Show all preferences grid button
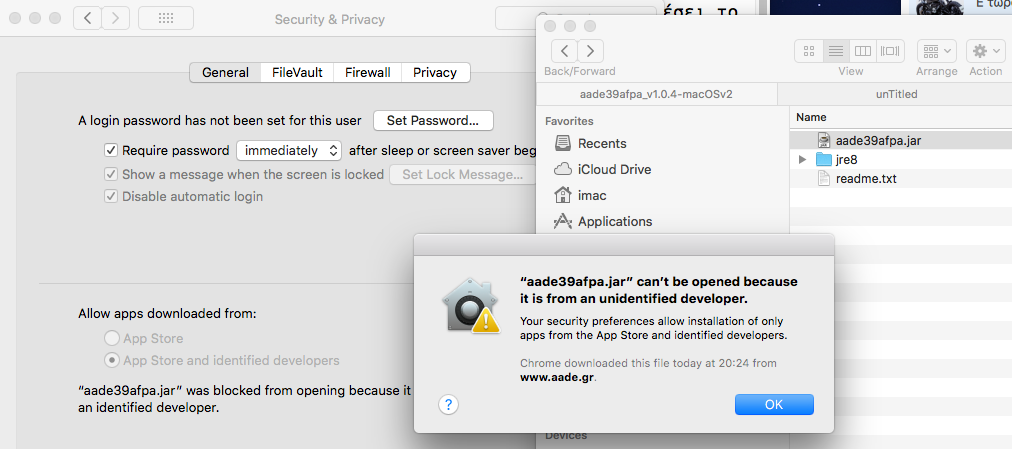 point(166,18)
